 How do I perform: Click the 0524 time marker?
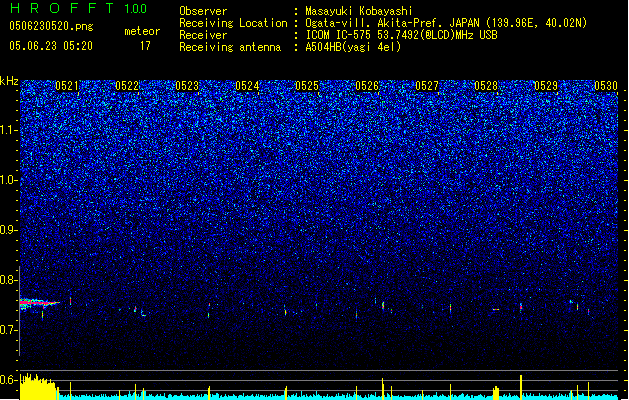pos(247,86)
